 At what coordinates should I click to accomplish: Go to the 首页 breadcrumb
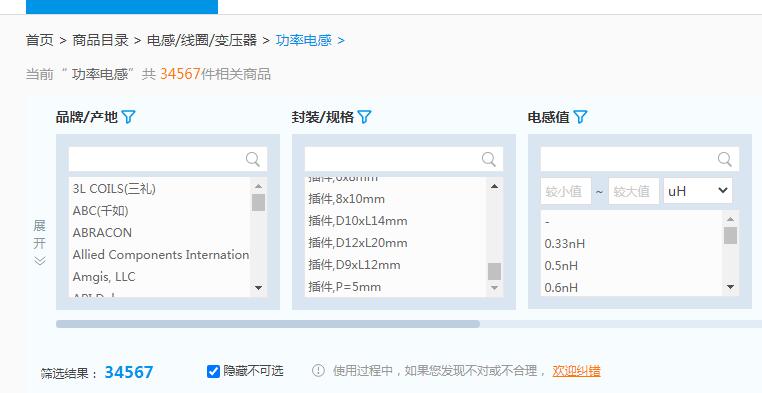(x=39, y=40)
